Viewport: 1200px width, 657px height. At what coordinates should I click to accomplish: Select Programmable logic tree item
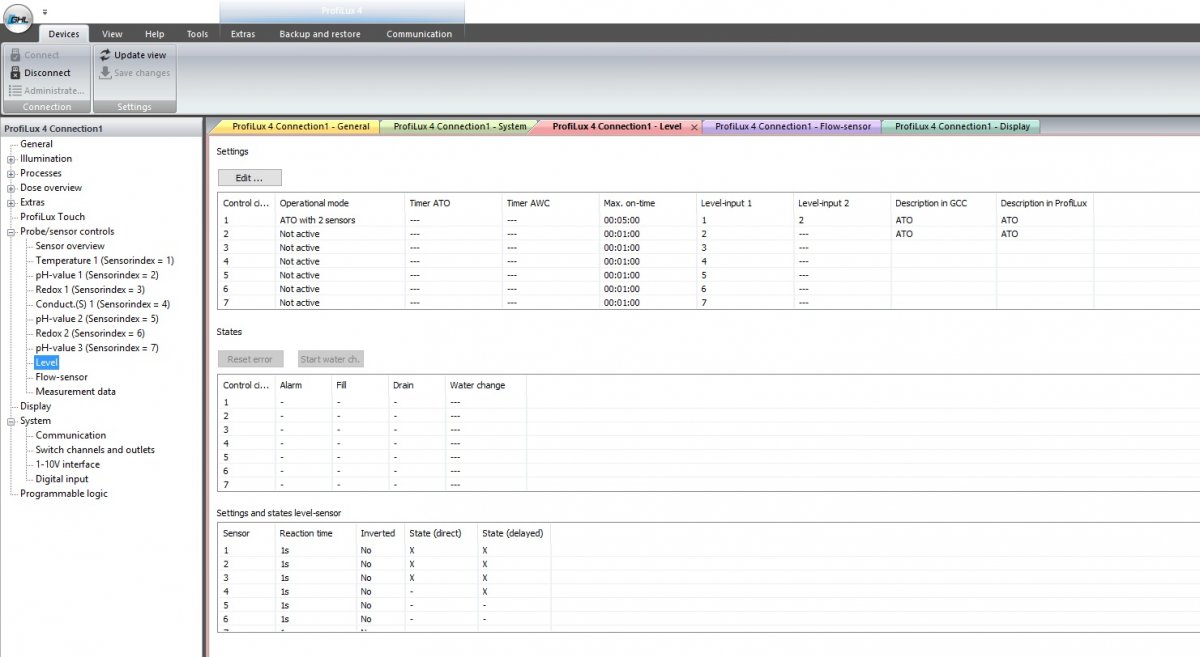point(64,494)
